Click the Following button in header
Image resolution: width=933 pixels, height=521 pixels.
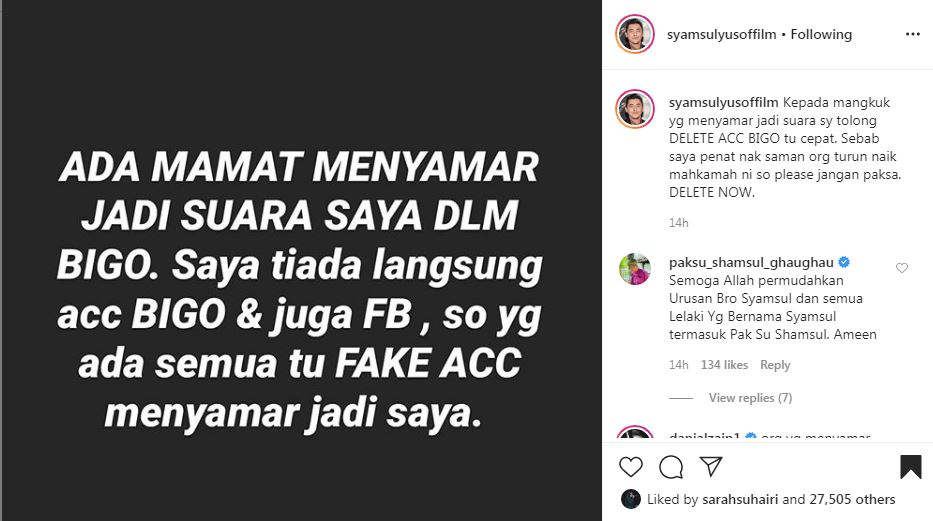pyautogui.click(x=821, y=34)
